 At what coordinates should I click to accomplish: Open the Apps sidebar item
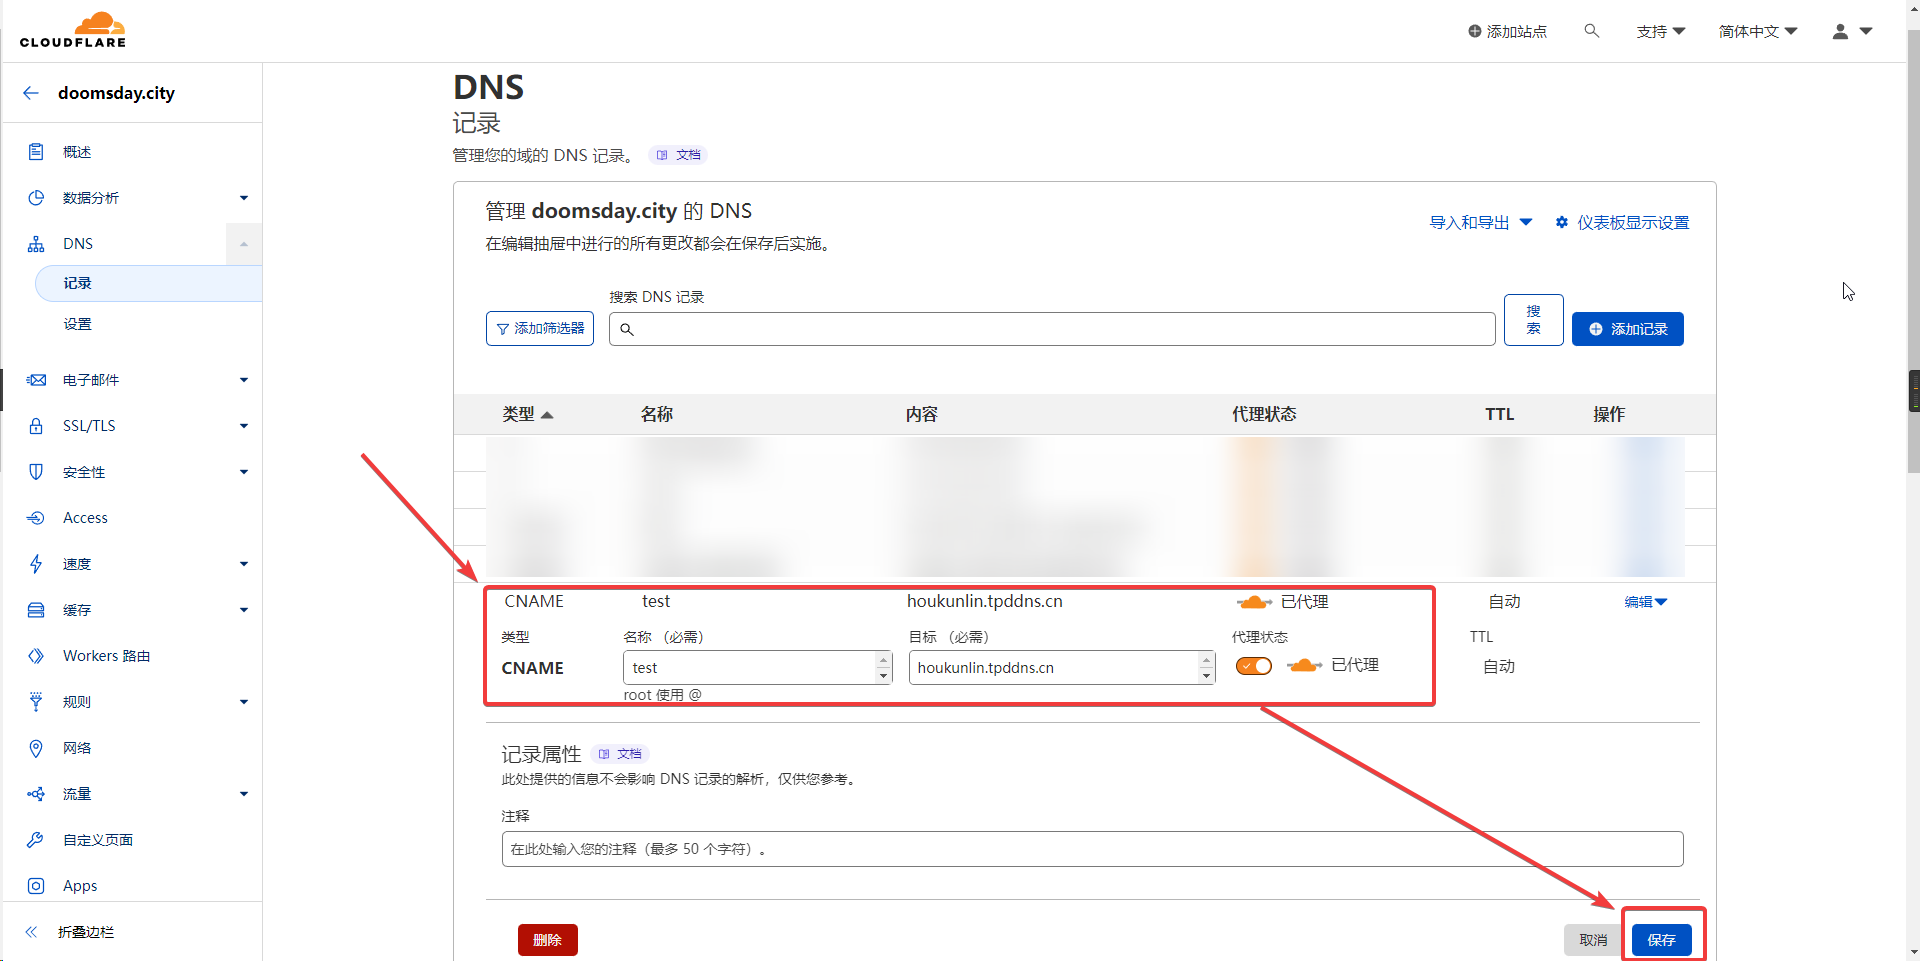[x=80, y=886]
